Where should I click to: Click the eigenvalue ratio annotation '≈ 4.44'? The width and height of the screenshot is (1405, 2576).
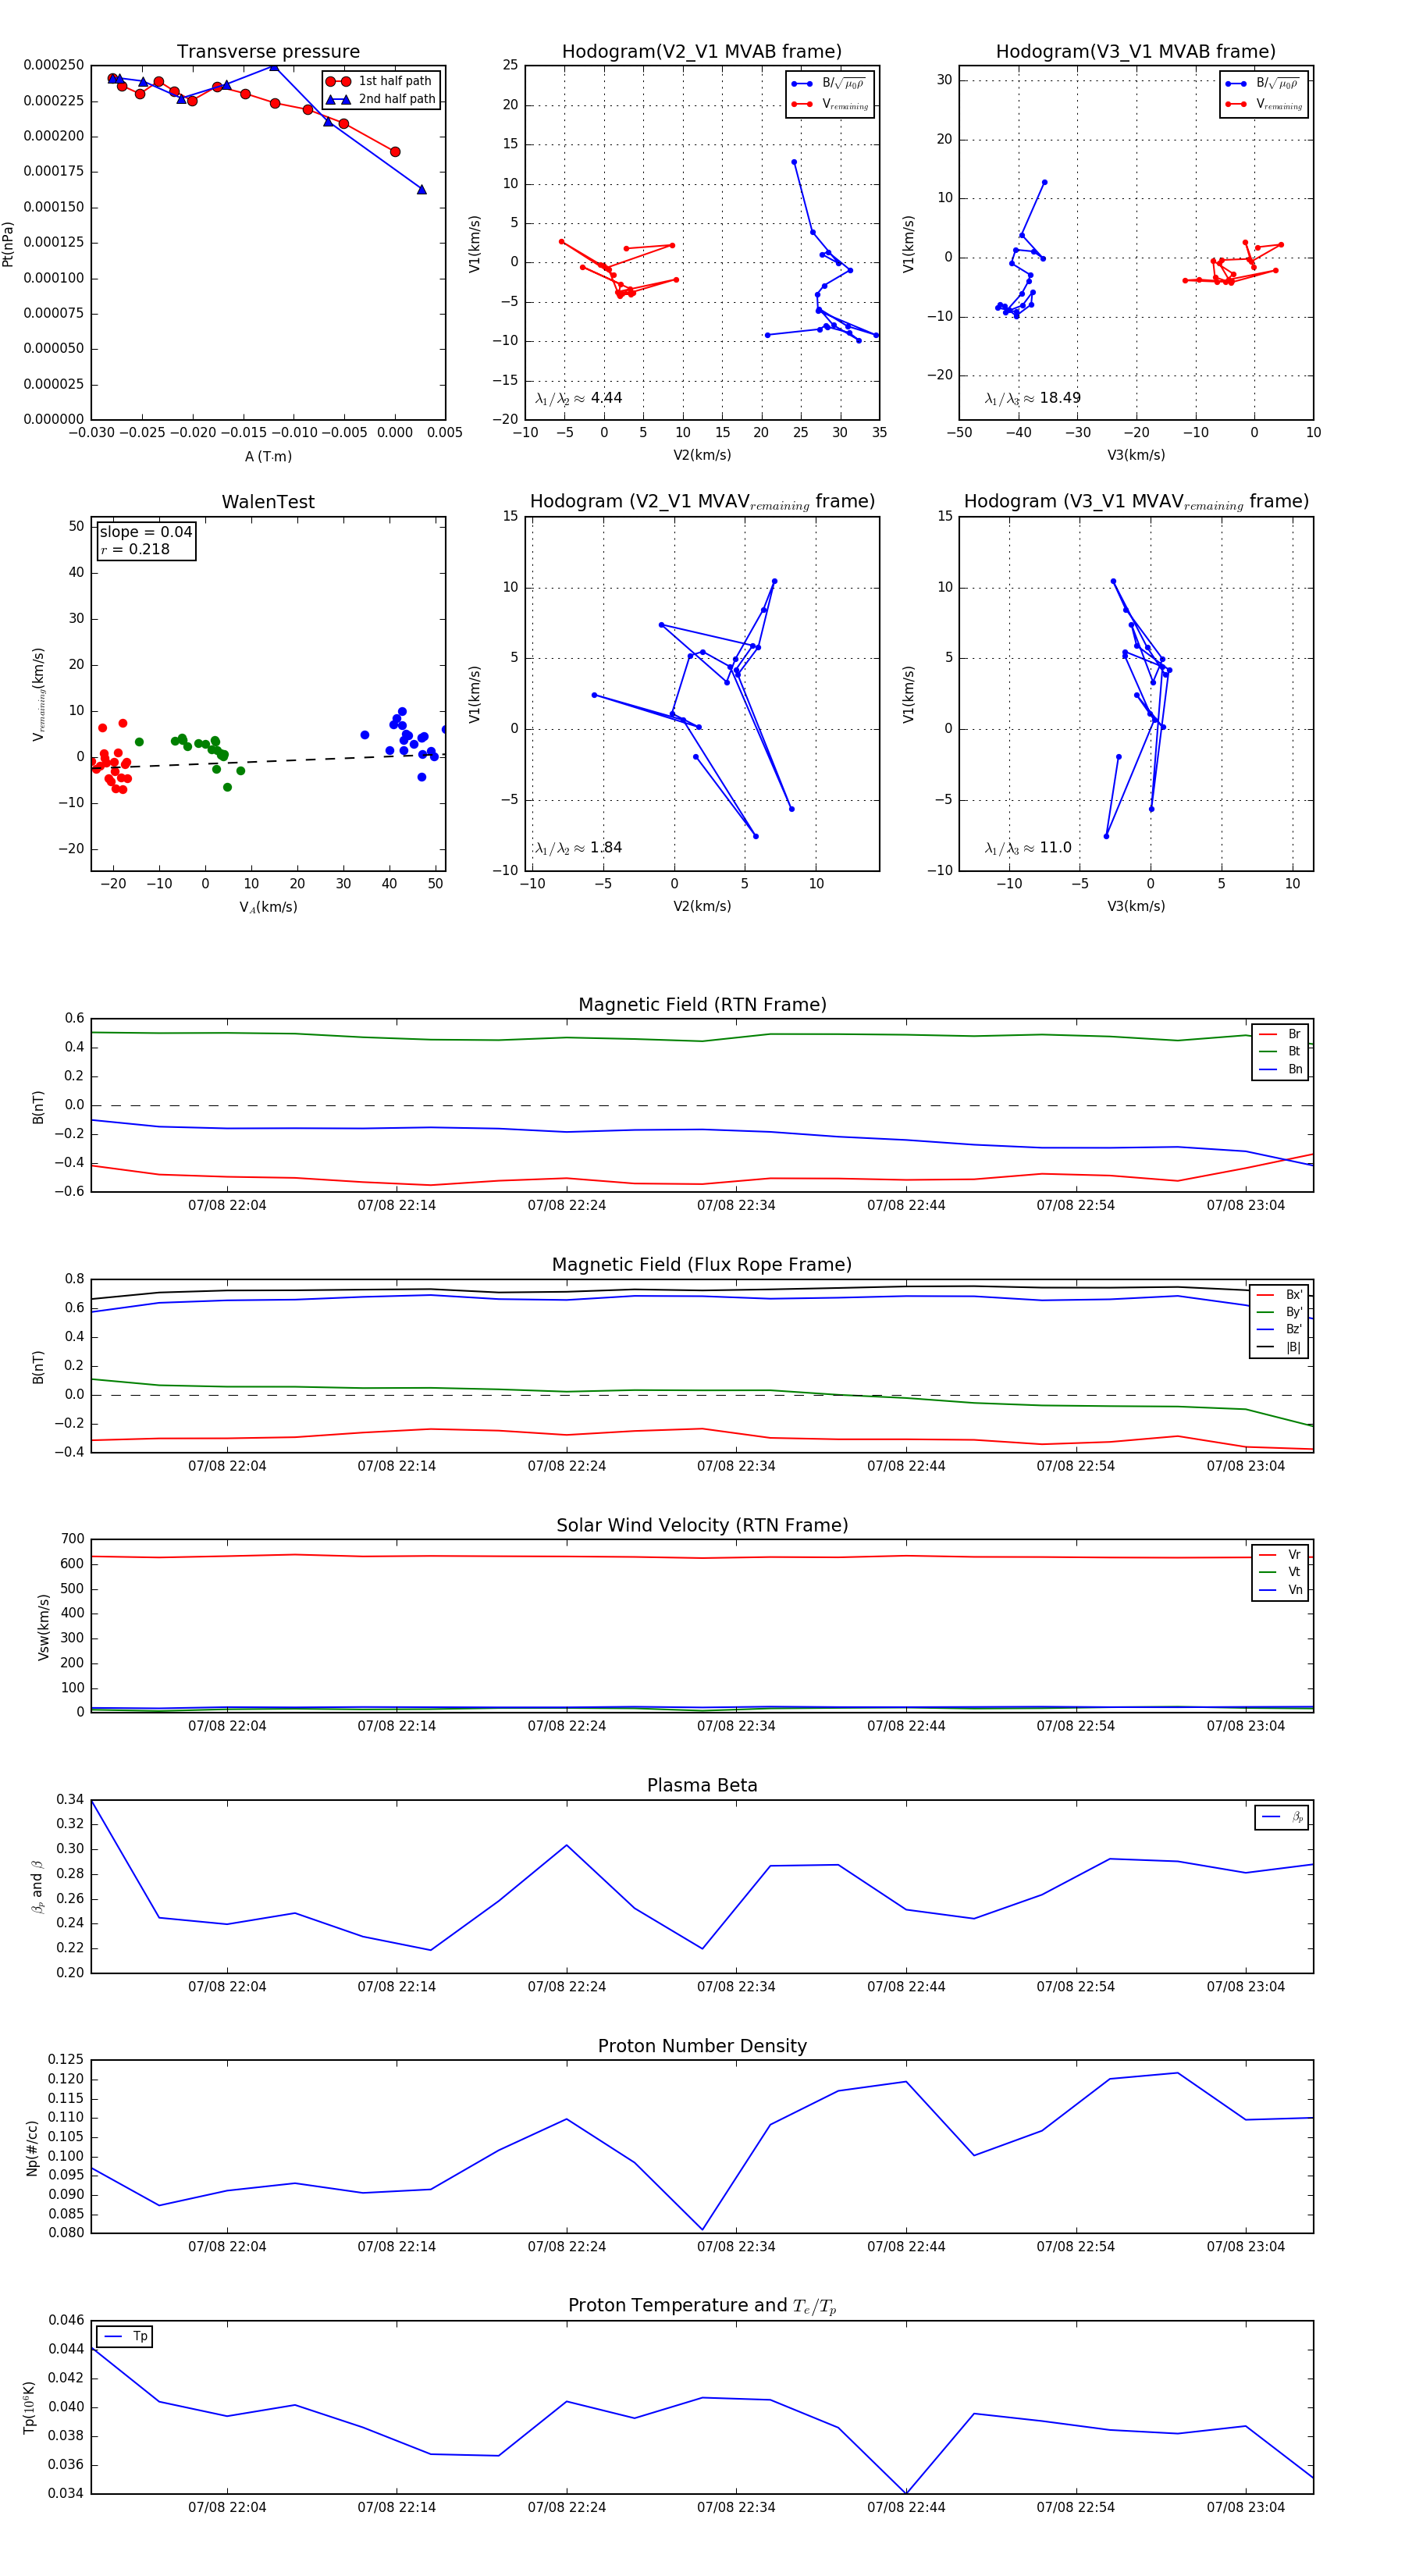pyautogui.click(x=579, y=398)
